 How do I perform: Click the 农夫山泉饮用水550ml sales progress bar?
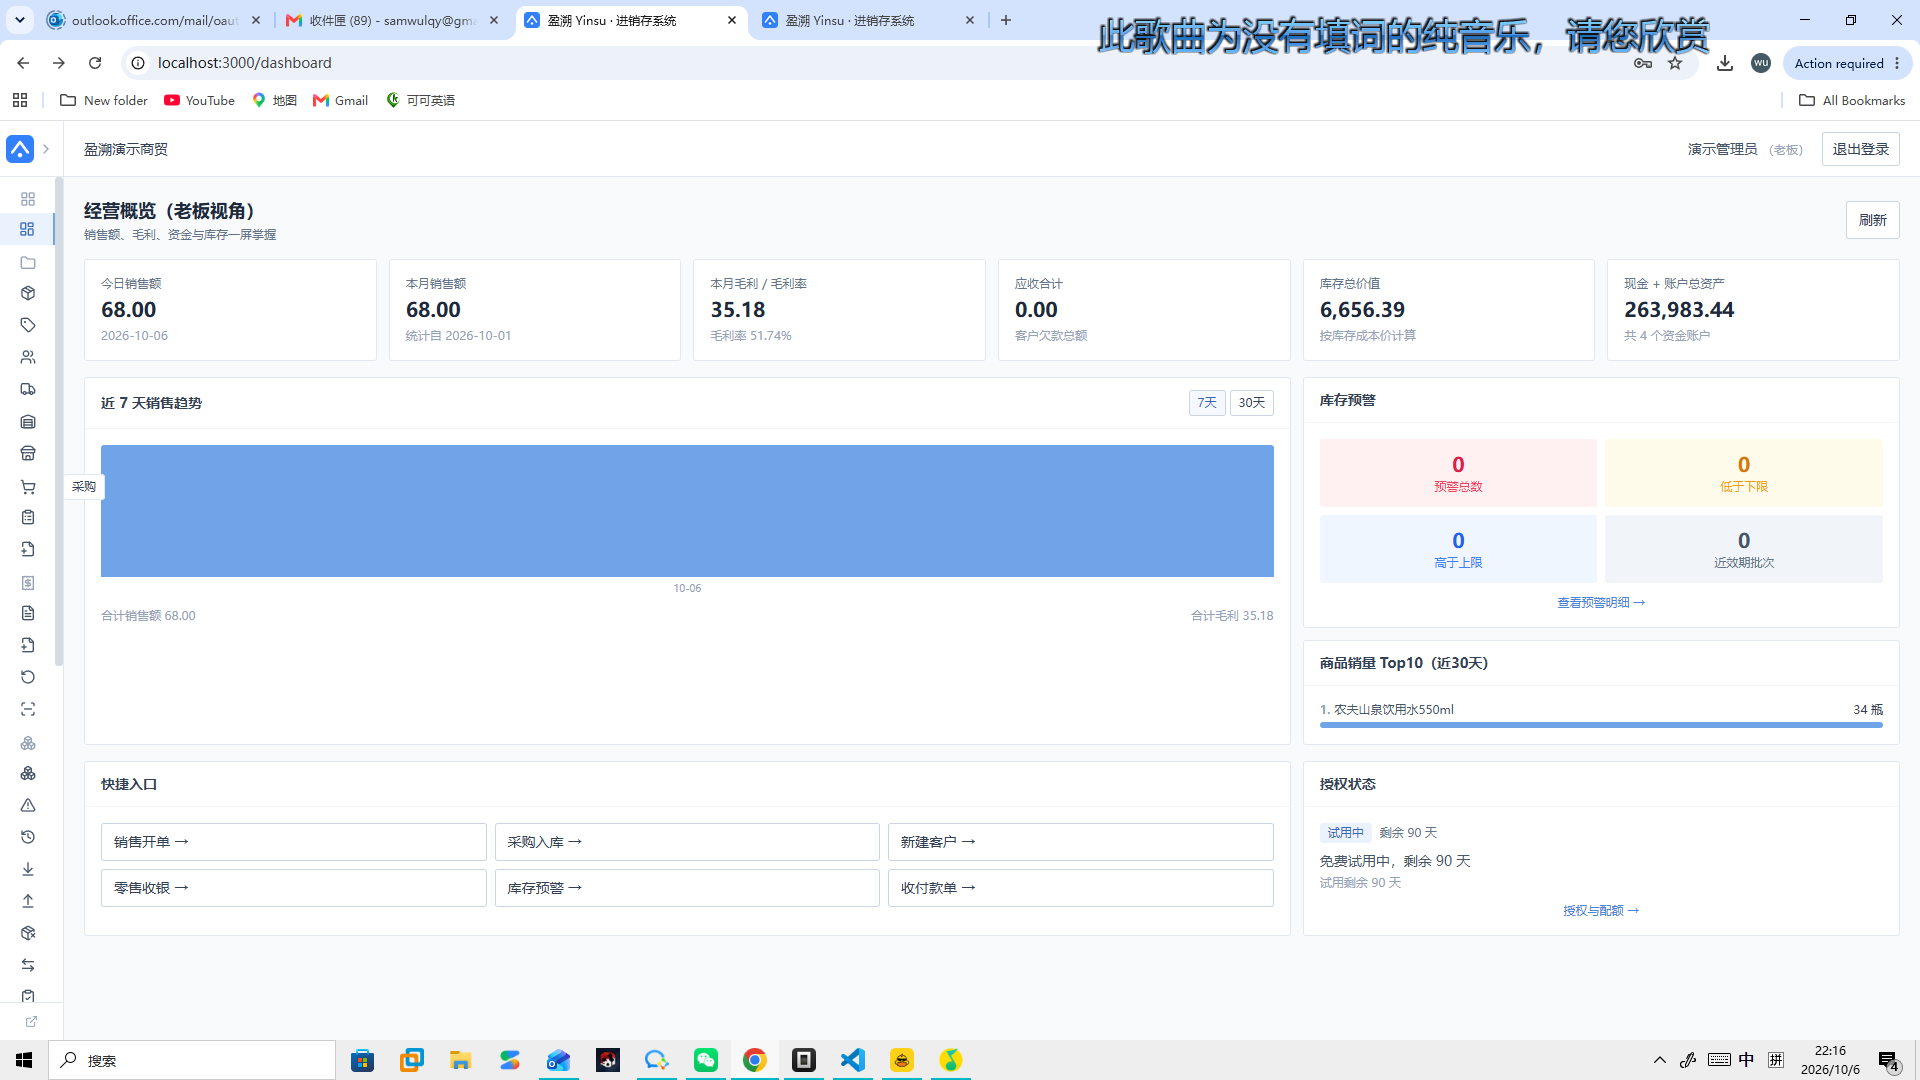1601,725
